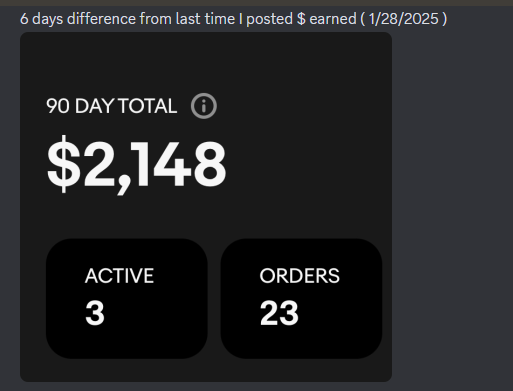This screenshot has height=391, width=513.
Task: Click the info icon beside 90 DAY TOTAL
Action: click(204, 106)
